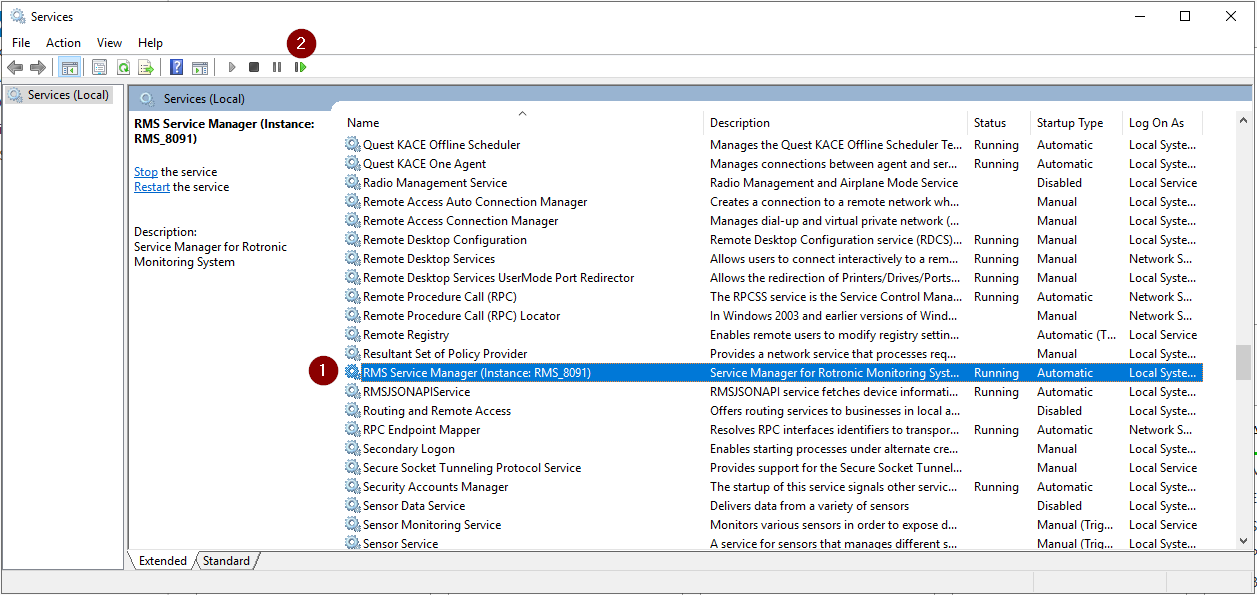Click the Stop Service square button
This screenshot has height=595, width=1257.
click(x=254, y=67)
